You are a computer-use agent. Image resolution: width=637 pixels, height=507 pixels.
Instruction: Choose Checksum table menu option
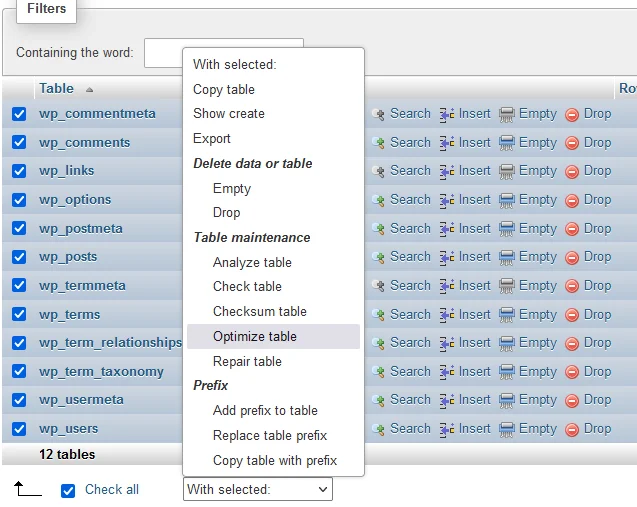tap(273, 312)
